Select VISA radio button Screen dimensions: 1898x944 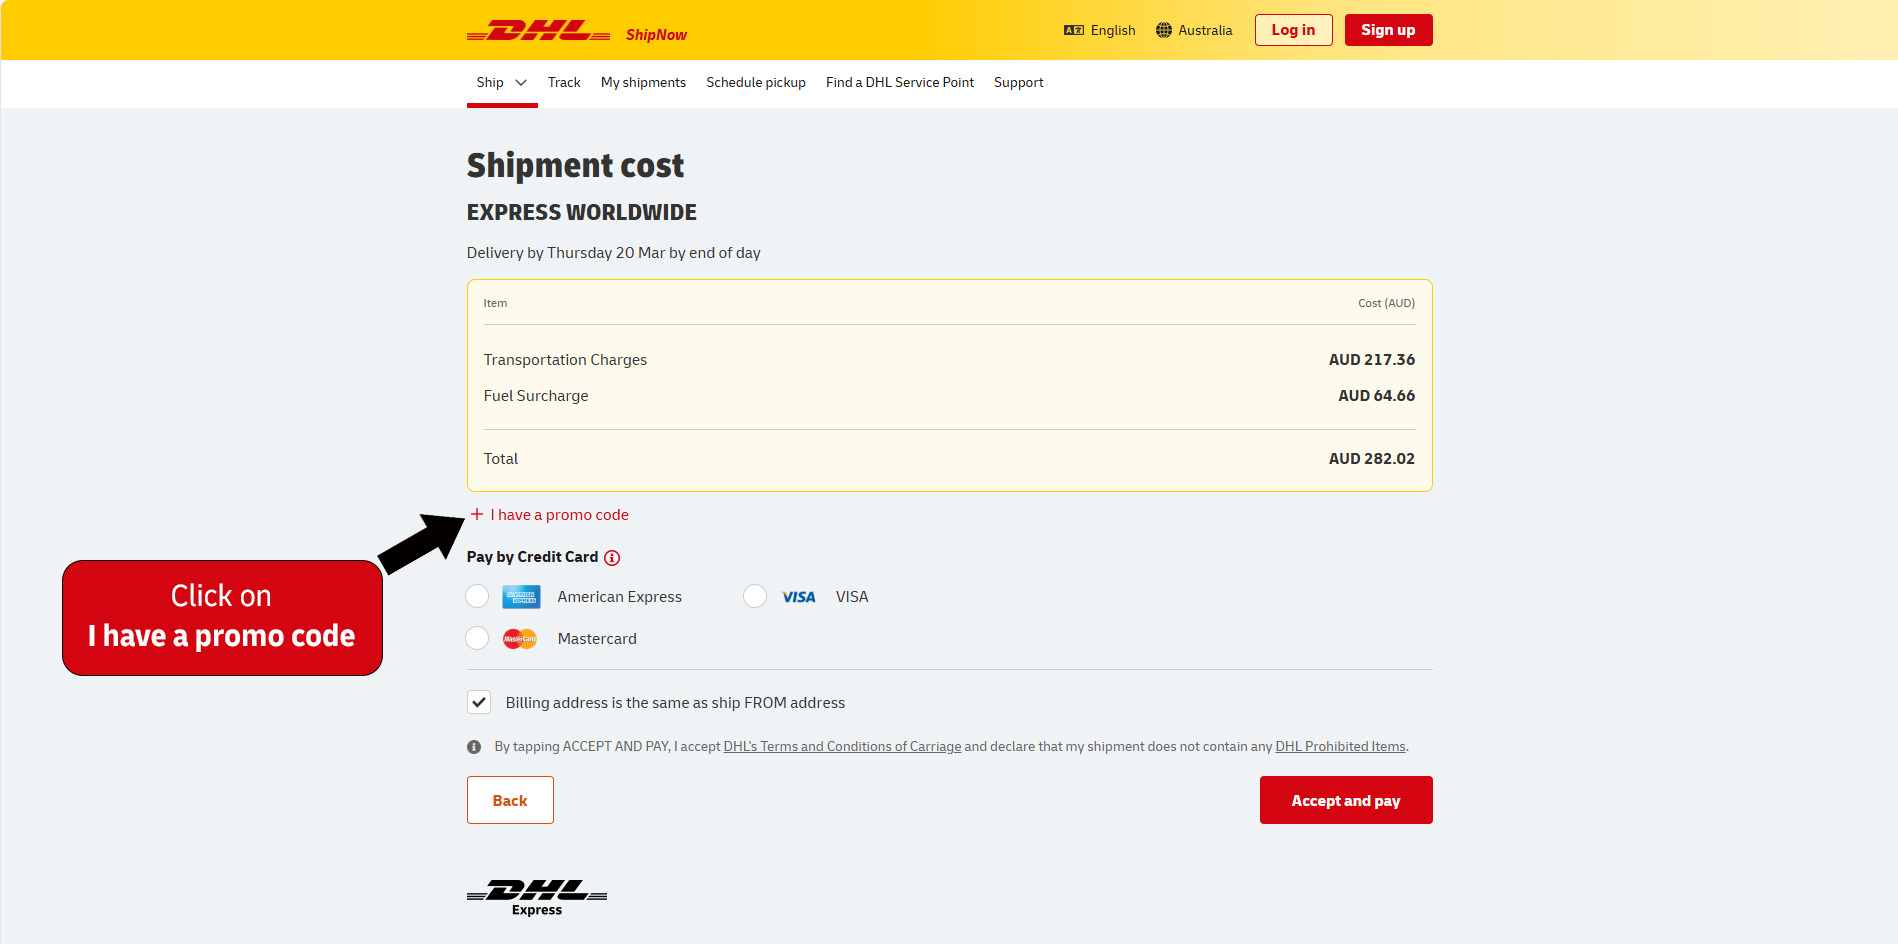tap(755, 597)
